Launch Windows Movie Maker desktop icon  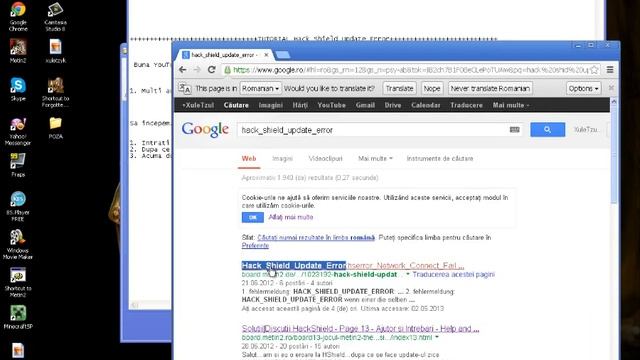(18, 244)
